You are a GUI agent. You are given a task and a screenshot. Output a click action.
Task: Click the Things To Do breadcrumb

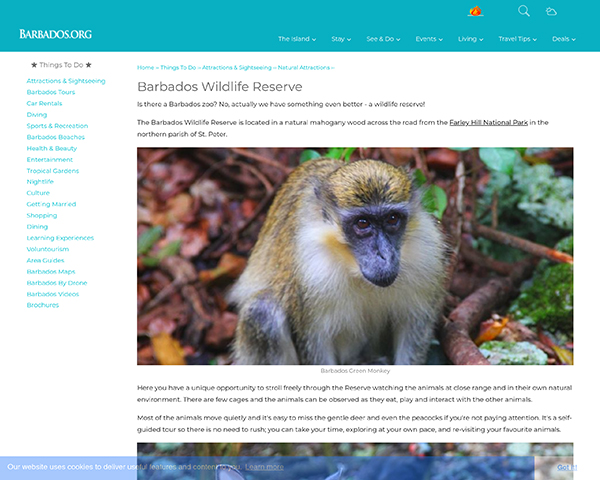coord(178,67)
